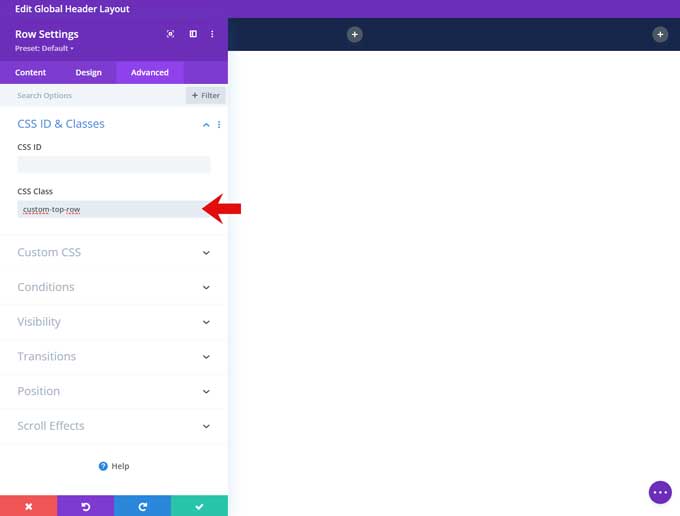
Task: Expand the Custom CSS section
Action: (113, 253)
